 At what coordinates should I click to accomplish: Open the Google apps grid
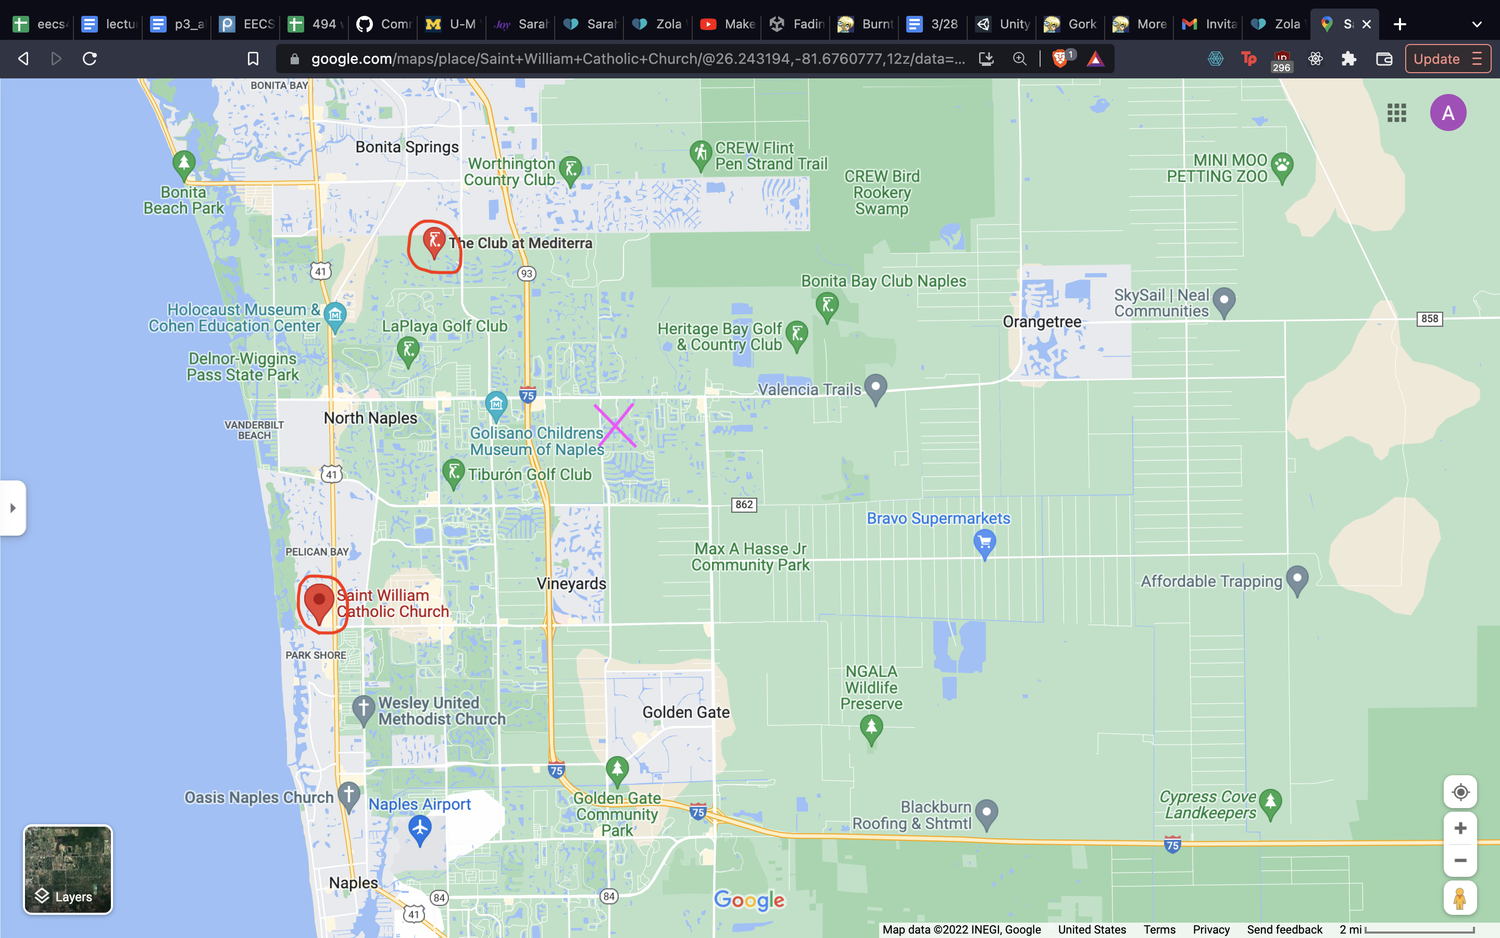[1397, 113]
